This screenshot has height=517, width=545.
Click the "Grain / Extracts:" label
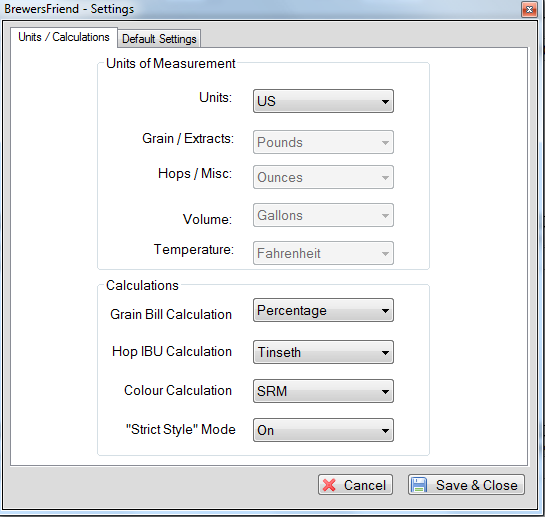pyautogui.click(x=188, y=139)
